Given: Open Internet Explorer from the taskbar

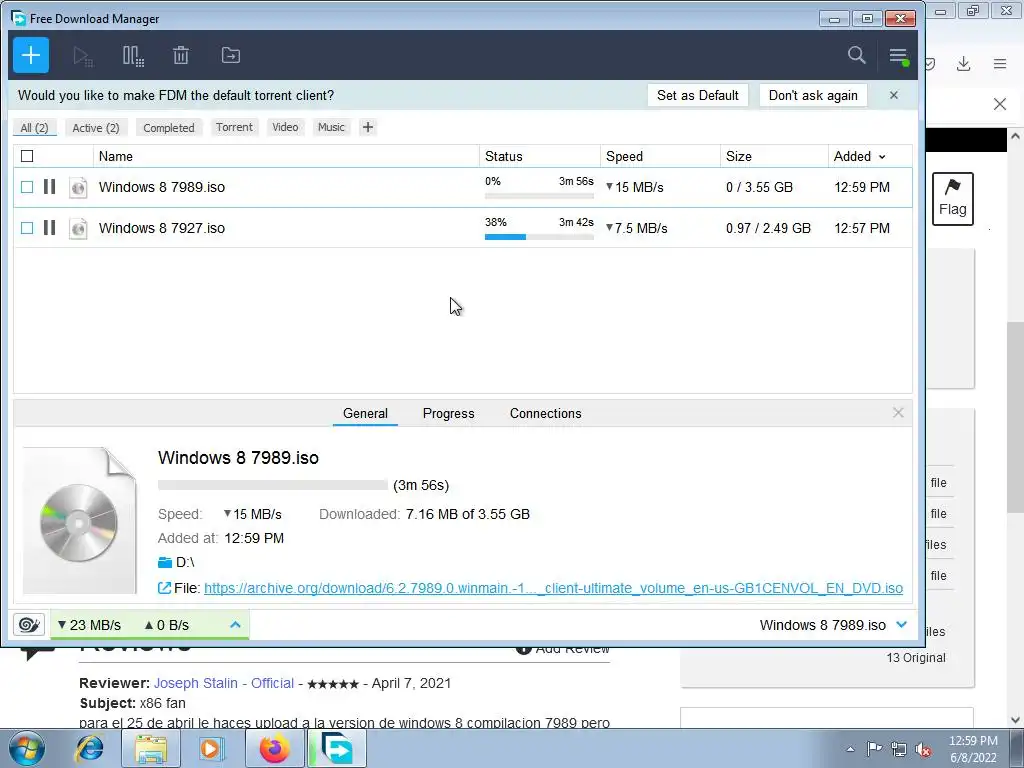Looking at the screenshot, I should [89, 748].
